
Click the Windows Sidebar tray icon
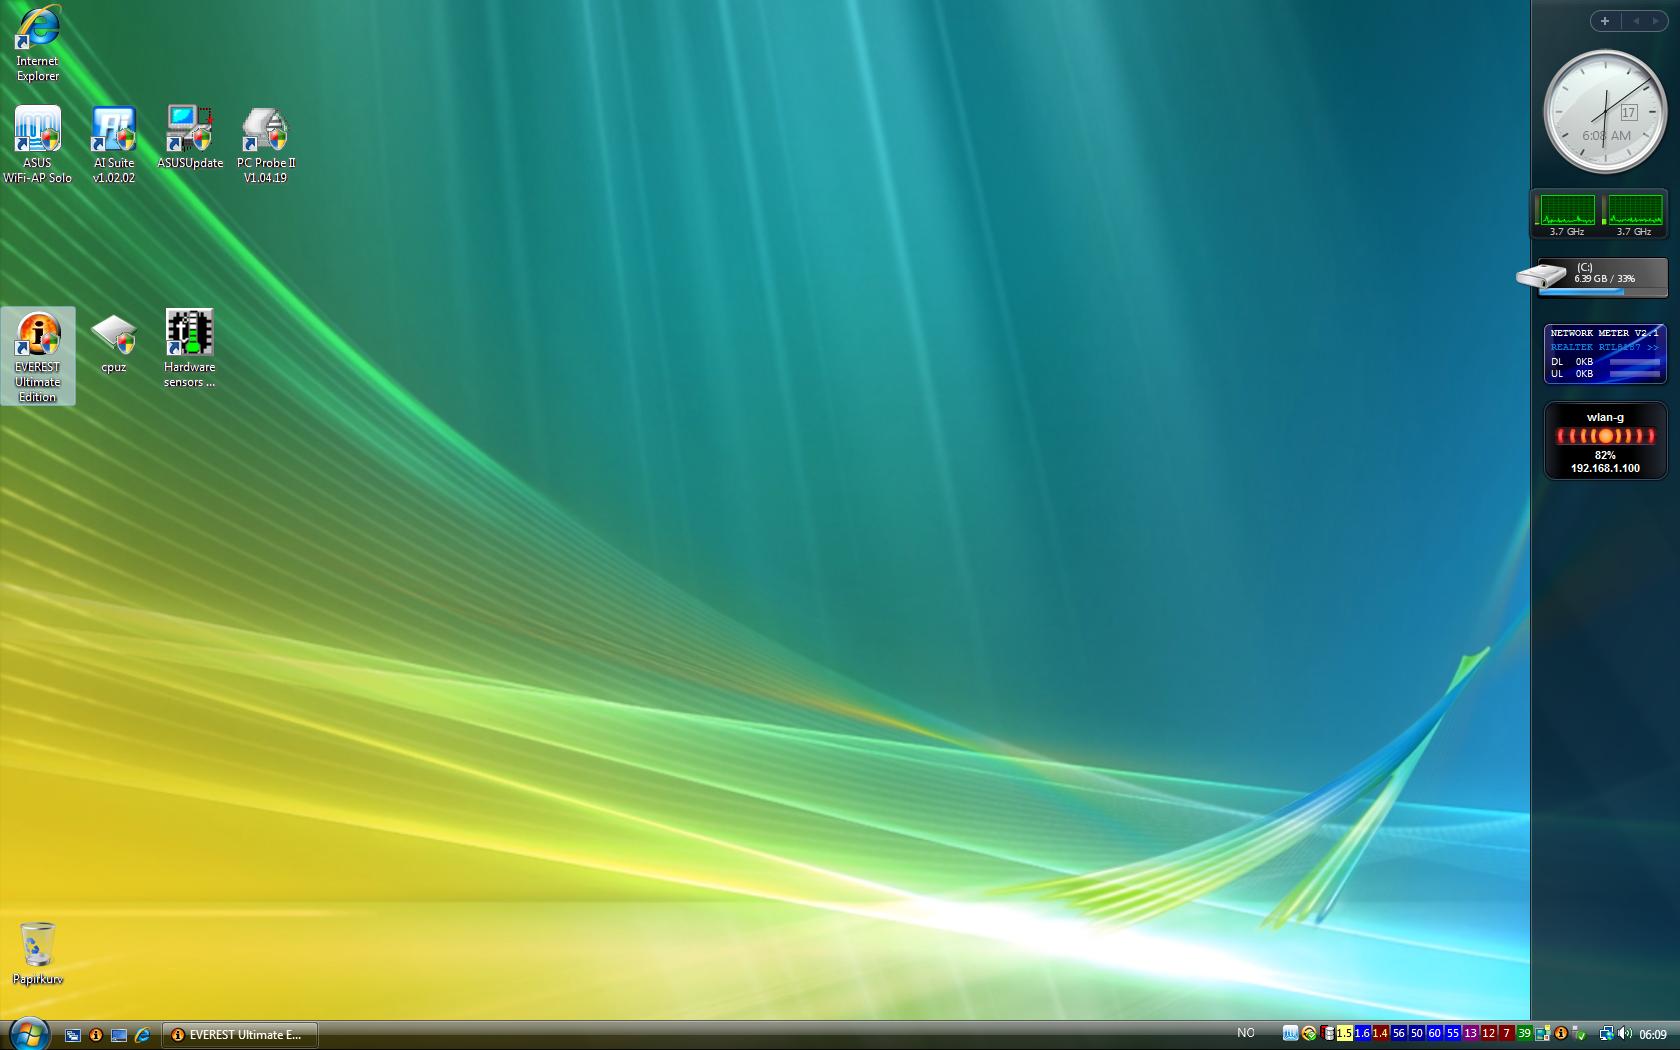click(x=1543, y=1033)
